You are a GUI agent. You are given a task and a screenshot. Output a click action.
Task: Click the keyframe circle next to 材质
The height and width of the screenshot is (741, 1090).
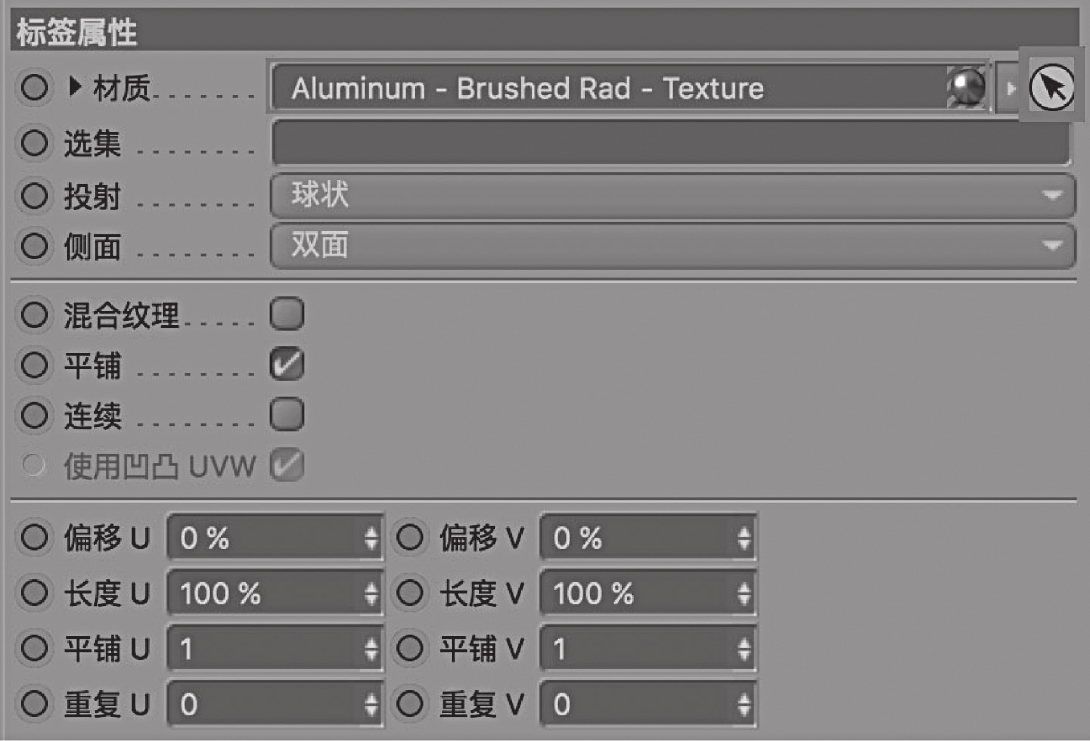tap(34, 88)
